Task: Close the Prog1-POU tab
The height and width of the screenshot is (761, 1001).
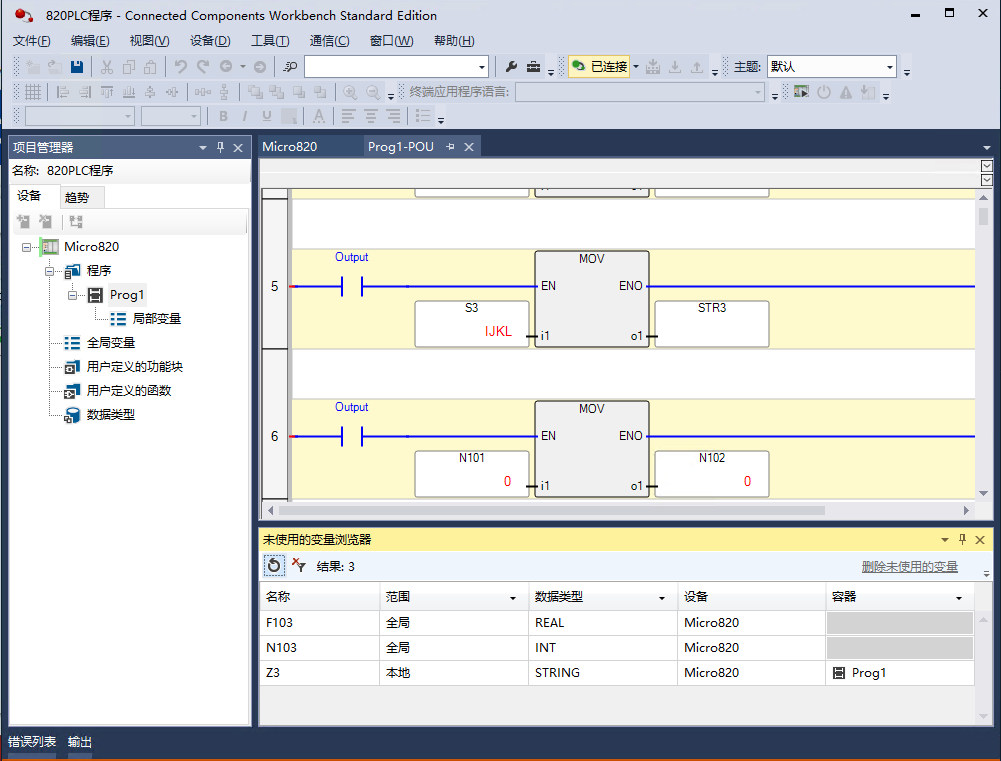Action: click(x=469, y=147)
